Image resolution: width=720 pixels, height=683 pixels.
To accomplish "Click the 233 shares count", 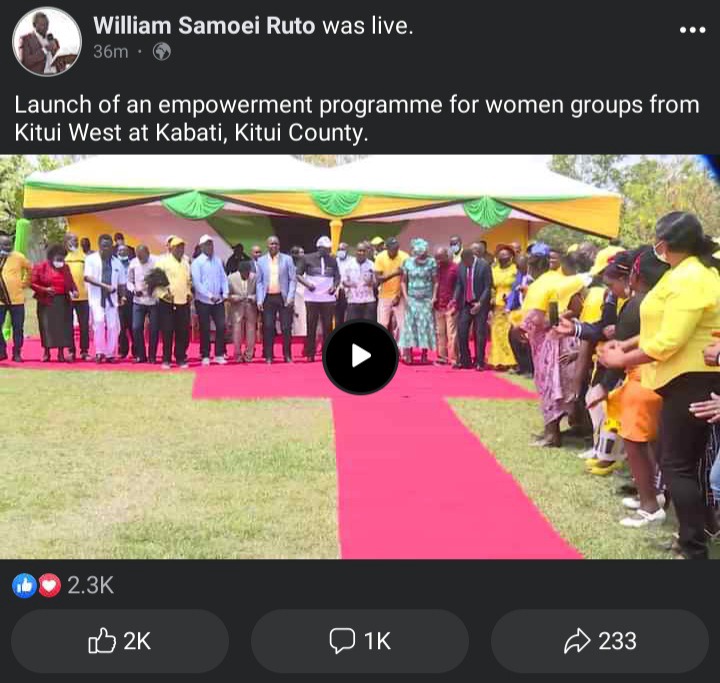I will pyautogui.click(x=618, y=641).
